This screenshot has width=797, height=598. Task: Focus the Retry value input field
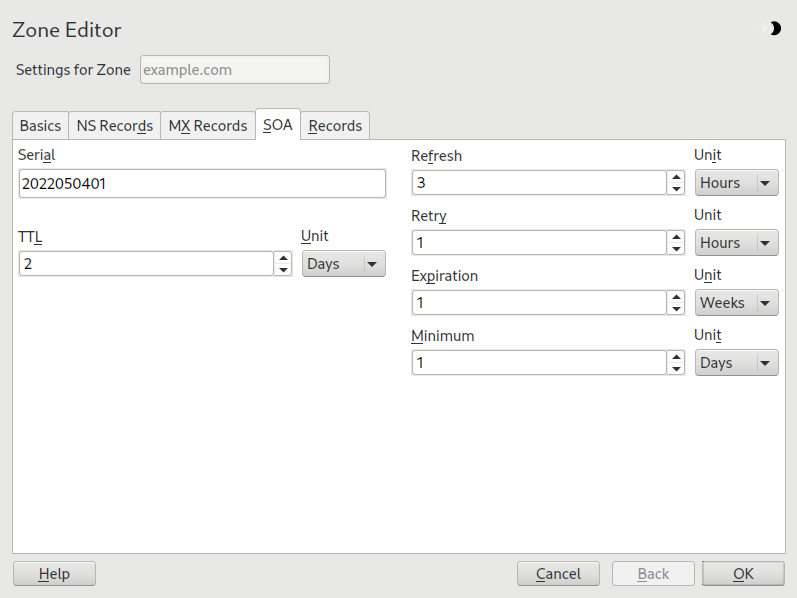[539, 243]
